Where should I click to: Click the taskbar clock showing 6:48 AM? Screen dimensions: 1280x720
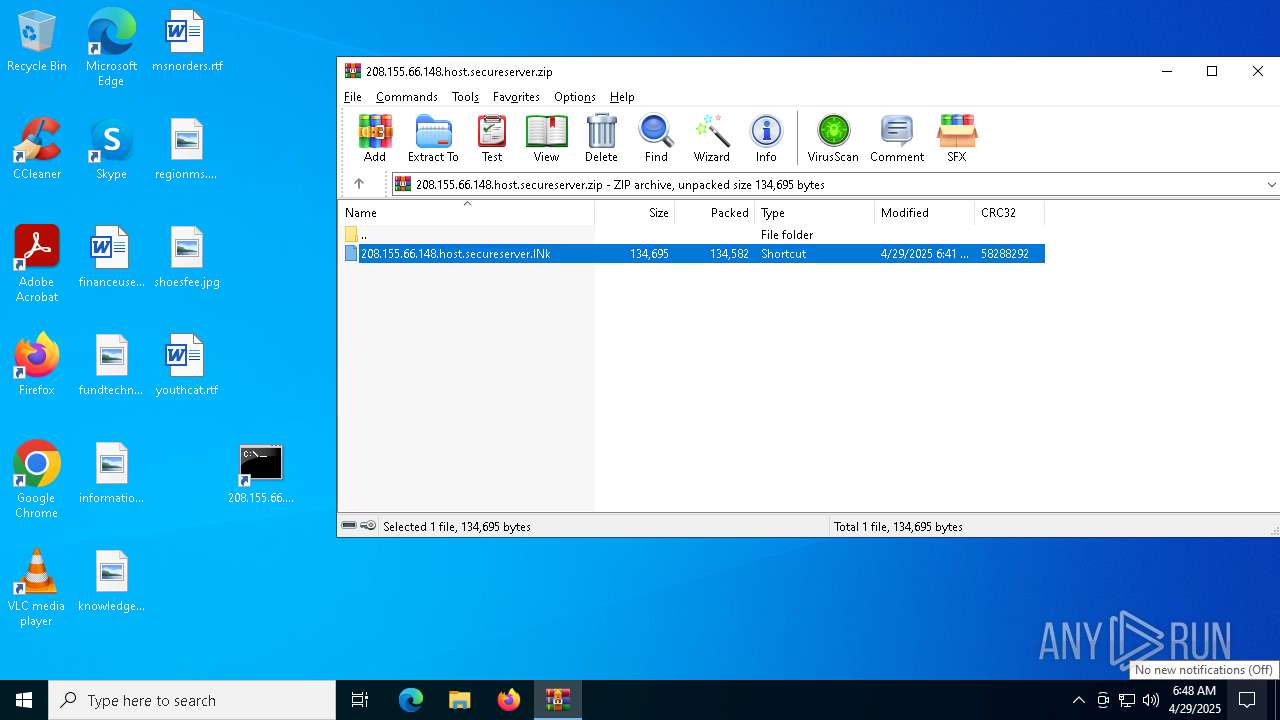1194,700
